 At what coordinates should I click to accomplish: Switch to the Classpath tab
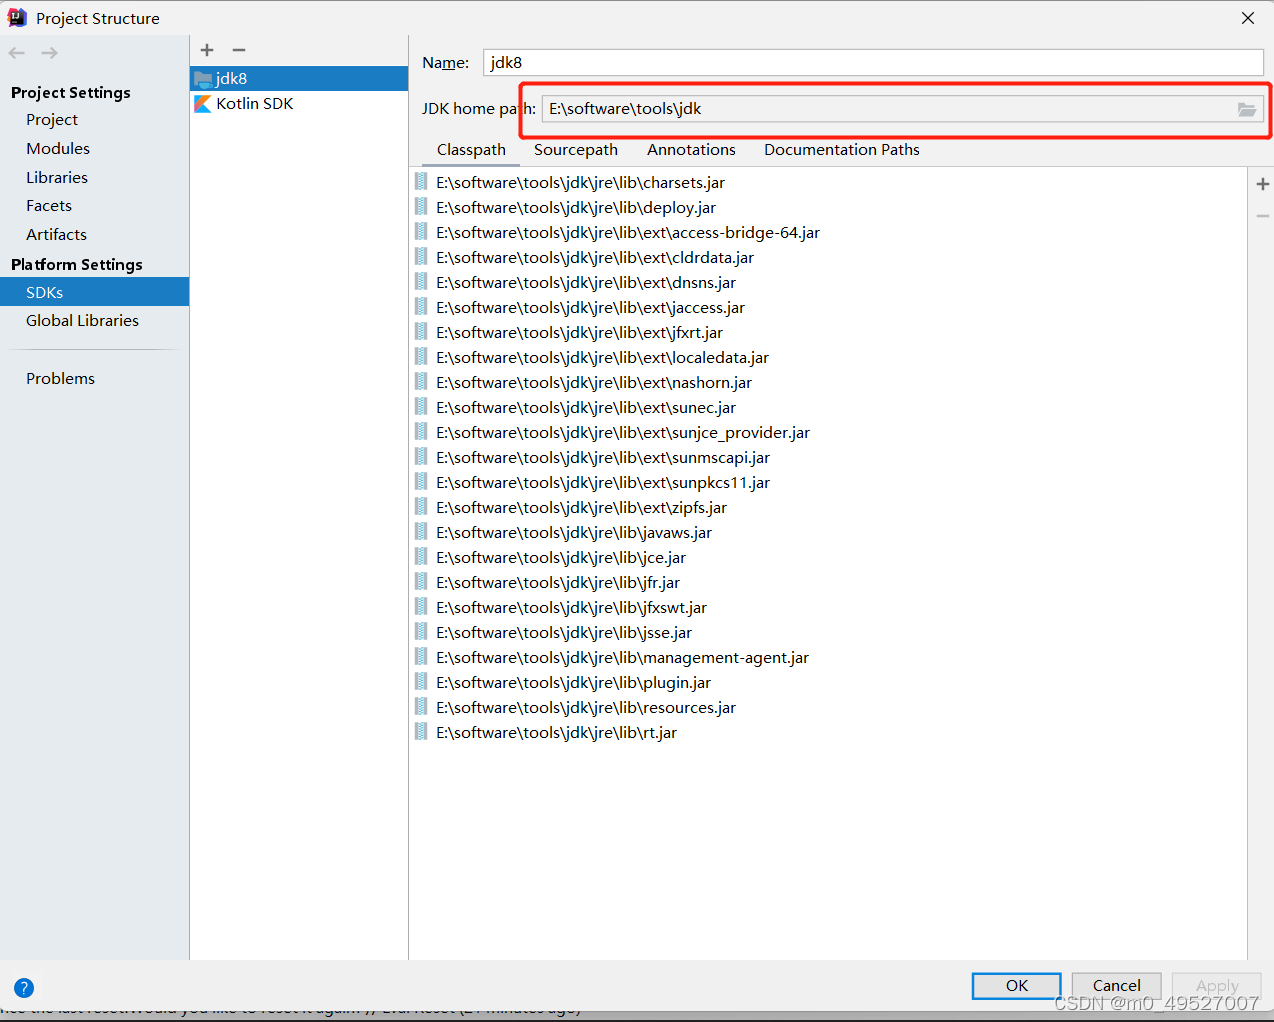(471, 150)
